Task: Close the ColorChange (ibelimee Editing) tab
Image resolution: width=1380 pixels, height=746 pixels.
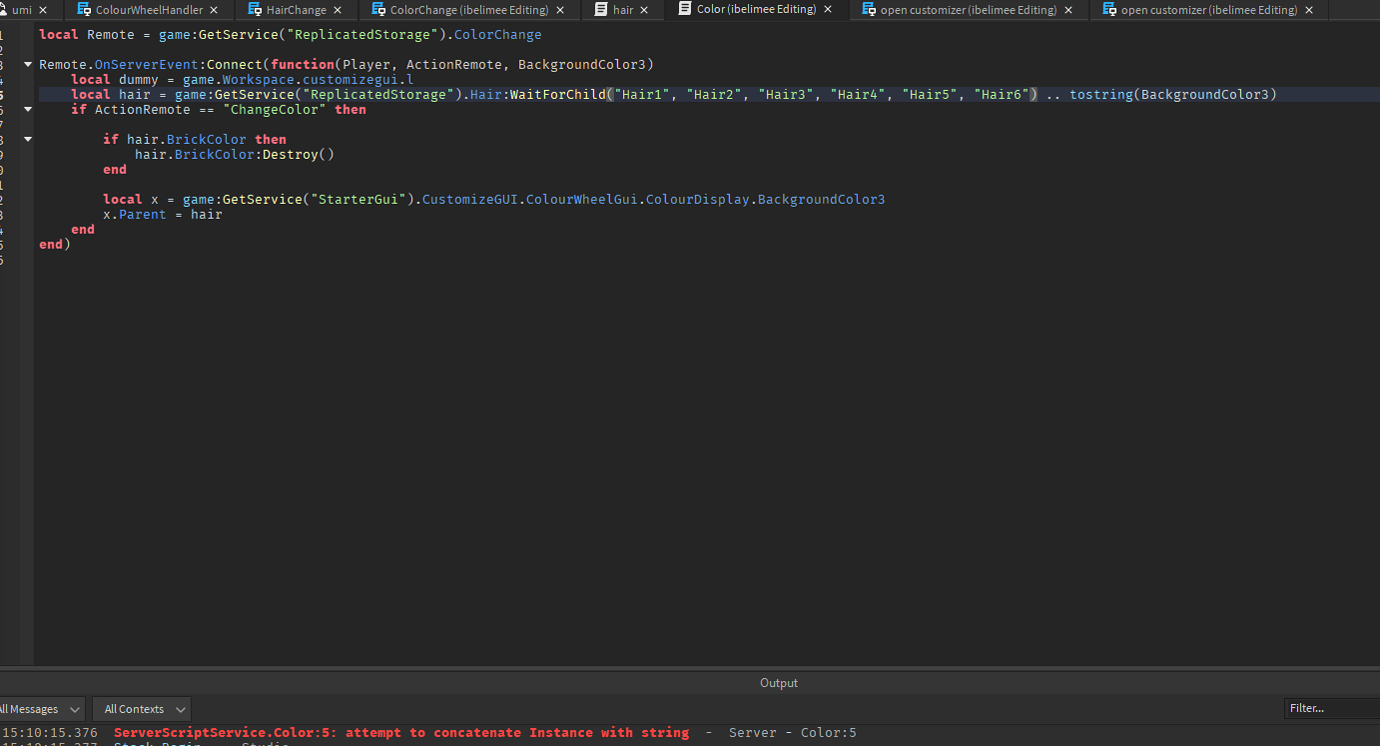Action: 560,10
